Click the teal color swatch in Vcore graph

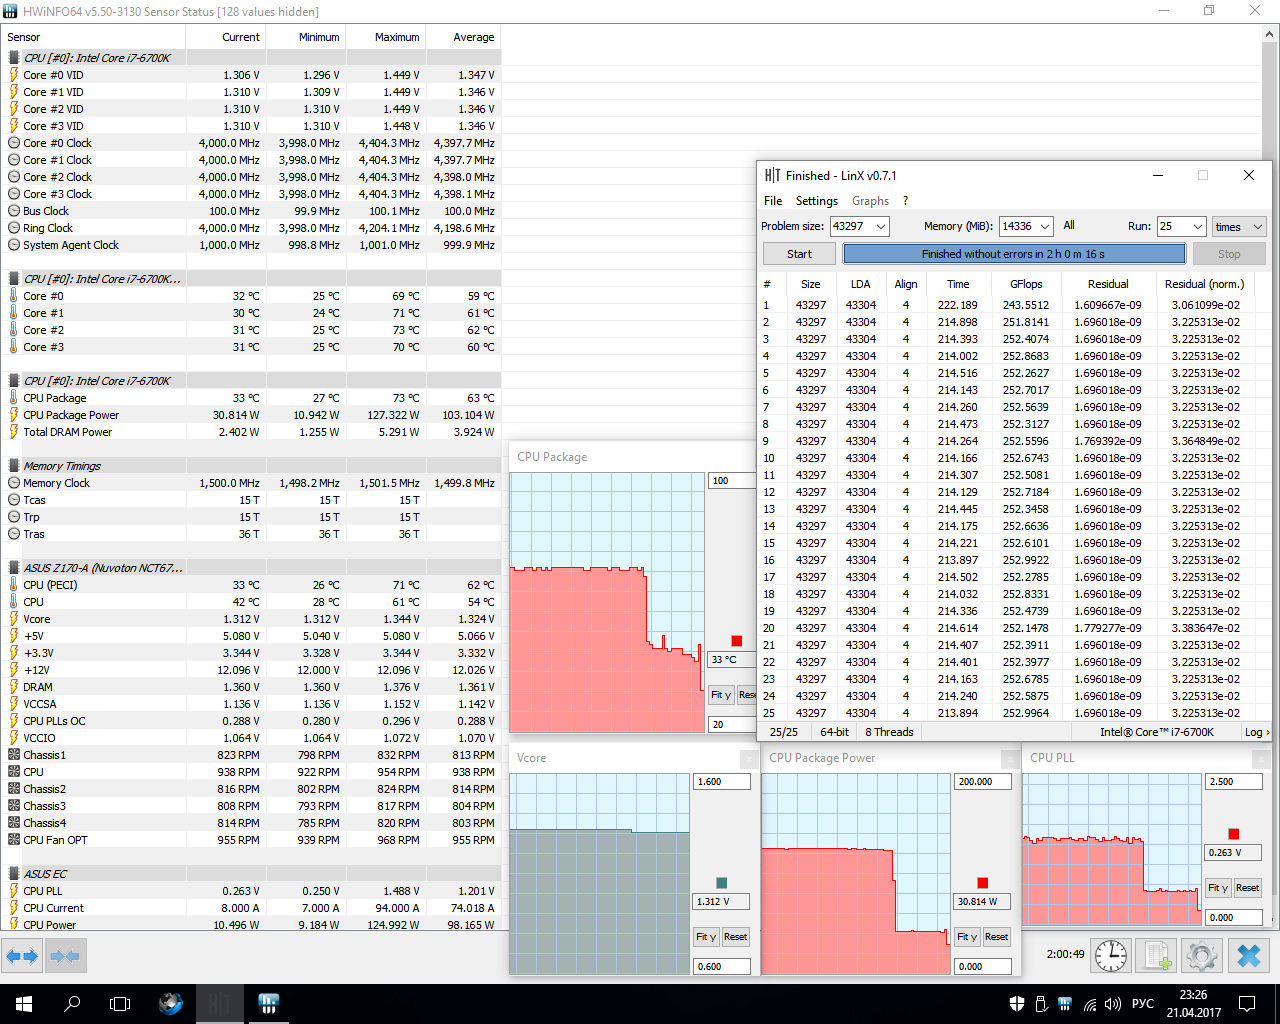tap(721, 883)
